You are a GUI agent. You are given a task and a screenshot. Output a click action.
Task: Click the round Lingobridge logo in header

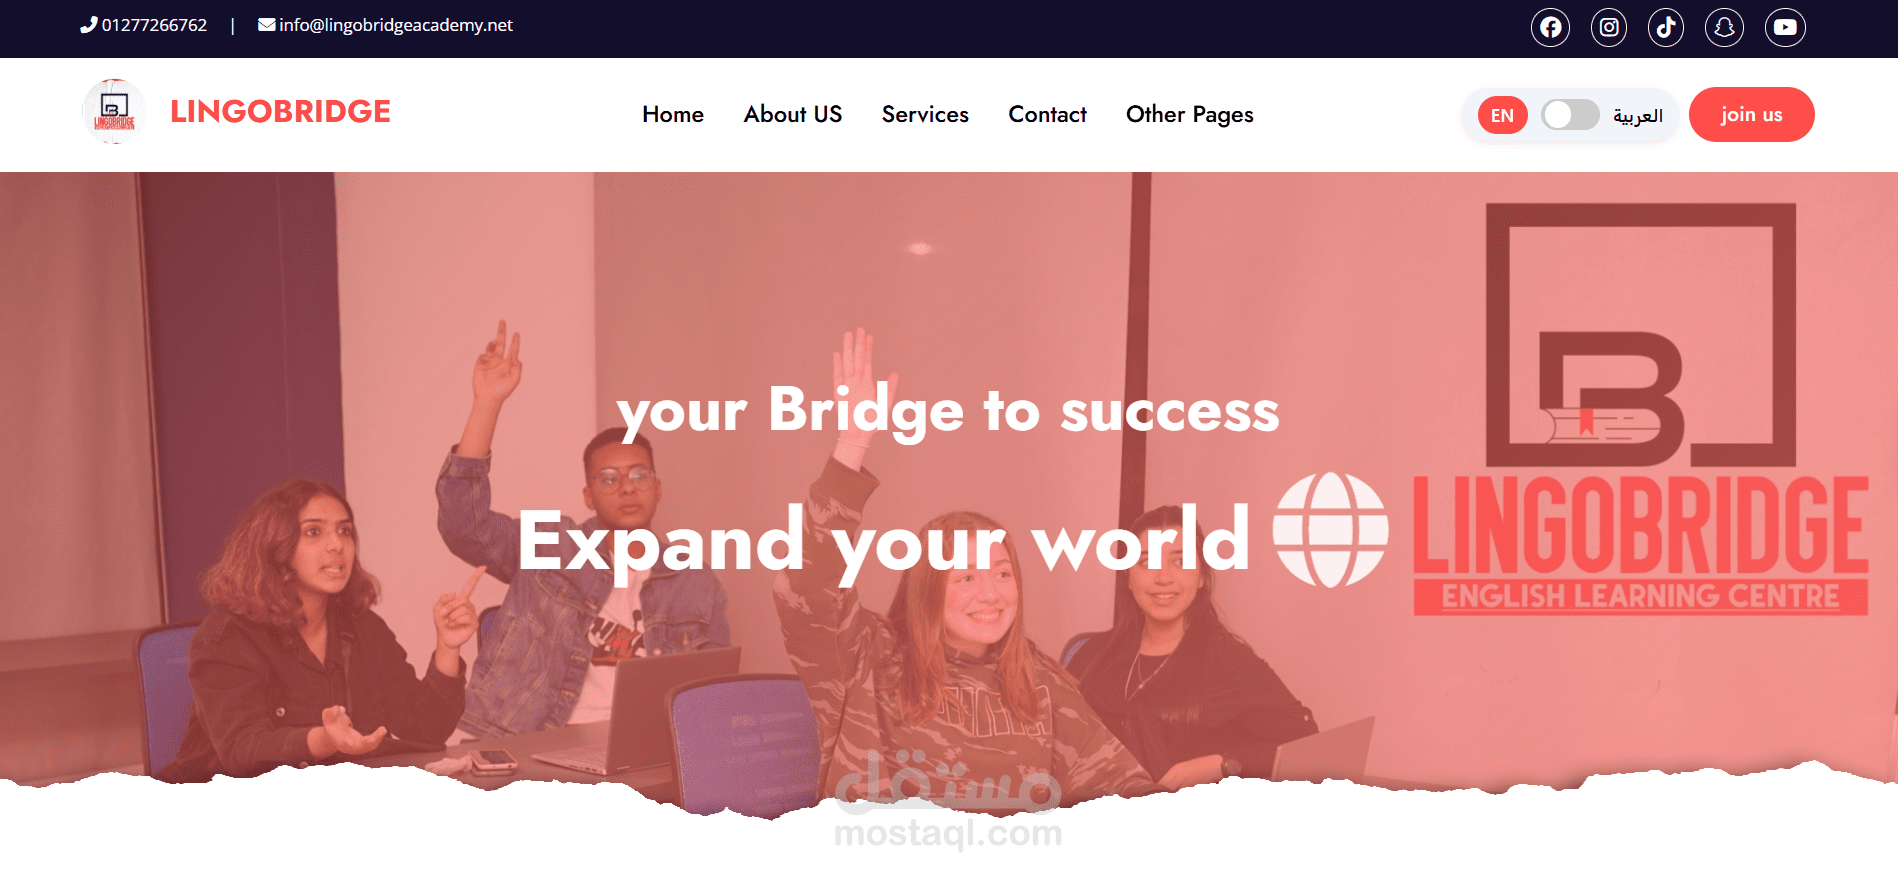(x=114, y=112)
